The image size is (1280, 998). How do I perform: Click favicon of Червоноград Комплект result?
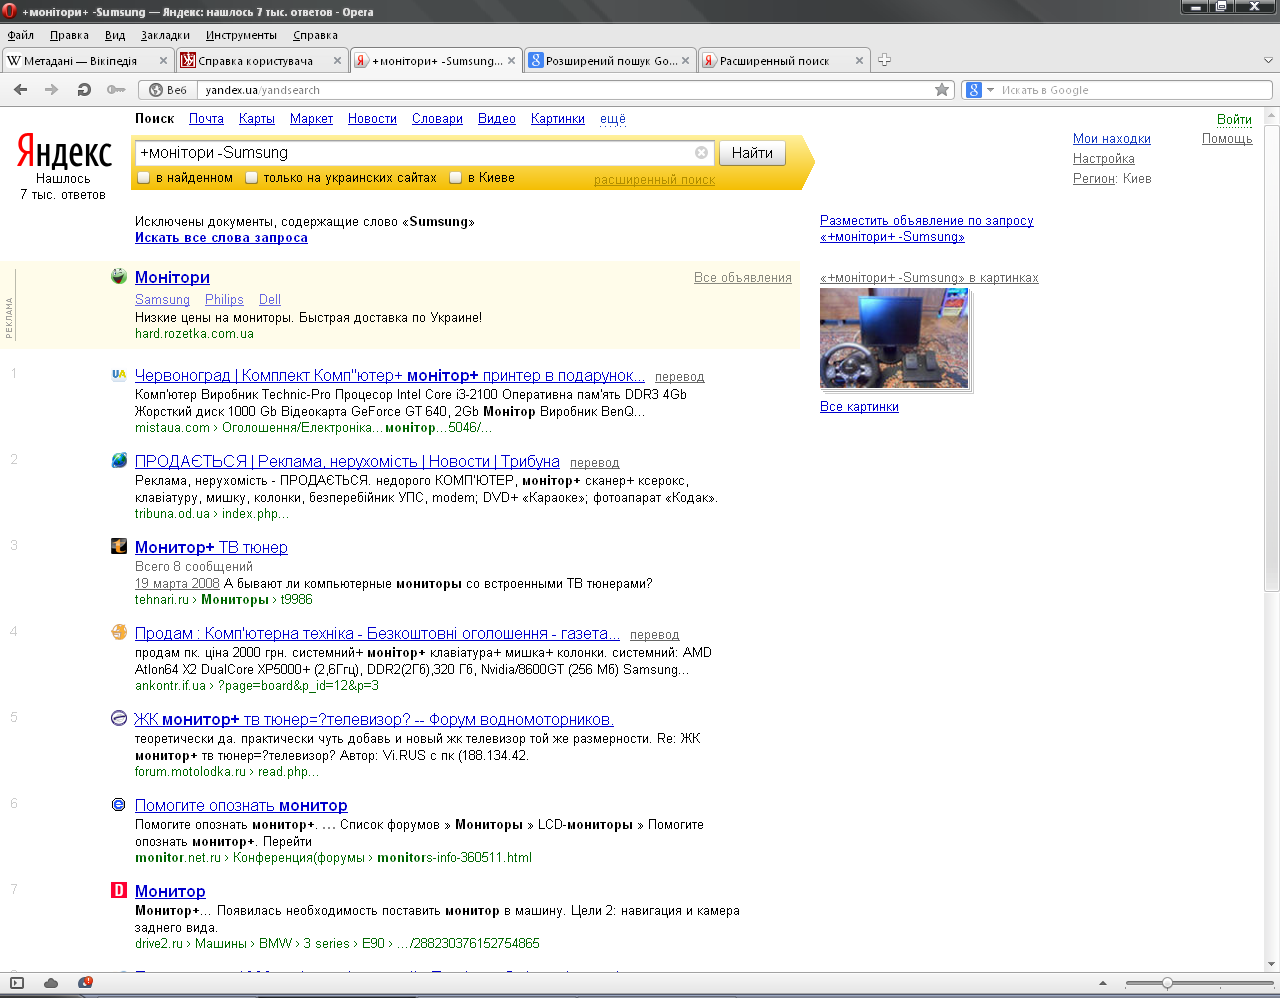(x=119, y=375)
